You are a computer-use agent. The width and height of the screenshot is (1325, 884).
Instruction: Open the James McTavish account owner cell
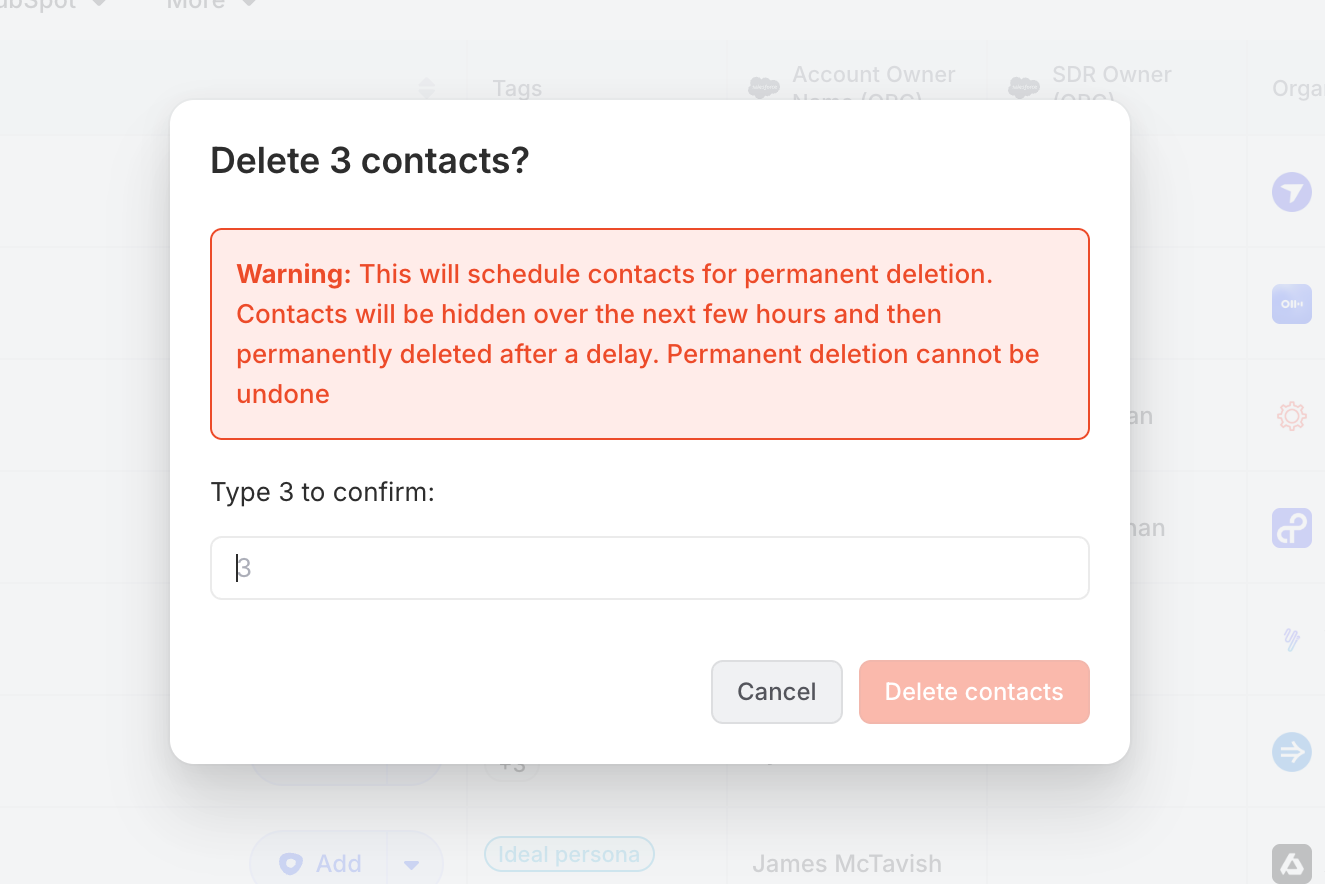coord(846,864)
